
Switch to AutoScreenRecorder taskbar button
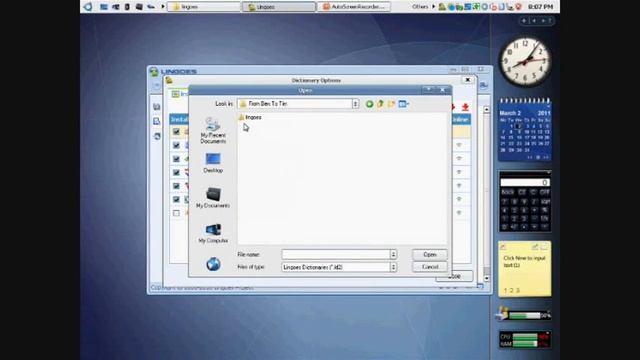pos(354,7)
